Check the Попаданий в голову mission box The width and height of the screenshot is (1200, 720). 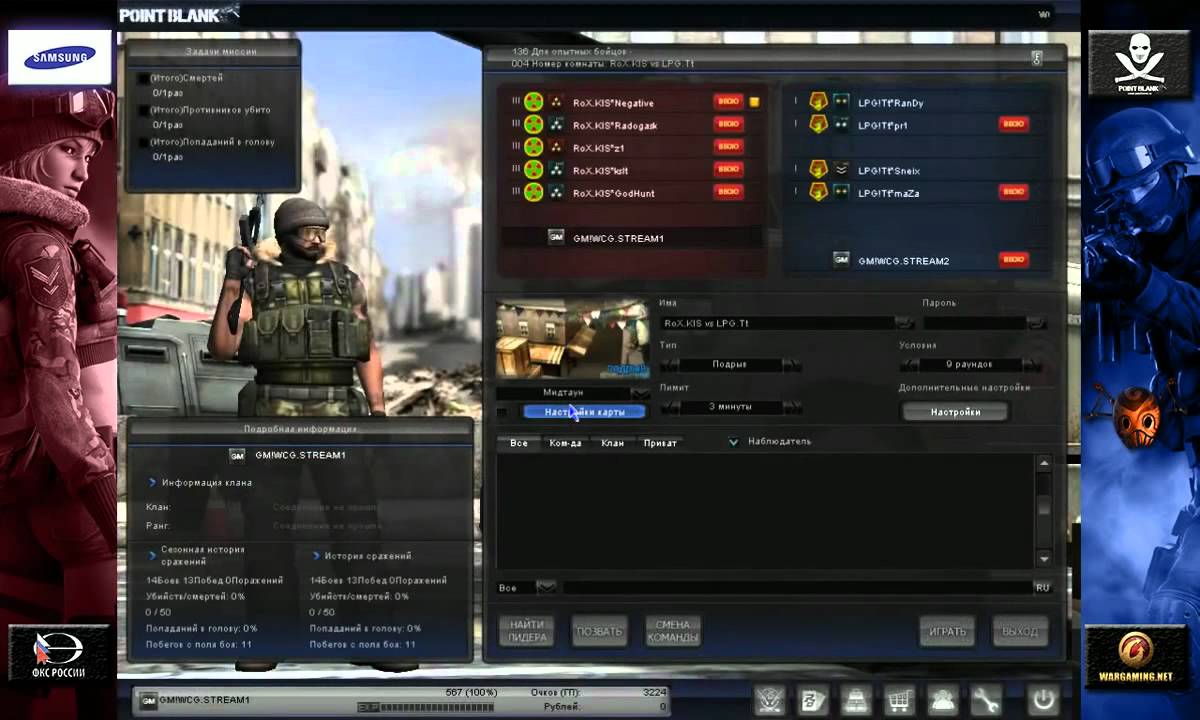(143, 142)
